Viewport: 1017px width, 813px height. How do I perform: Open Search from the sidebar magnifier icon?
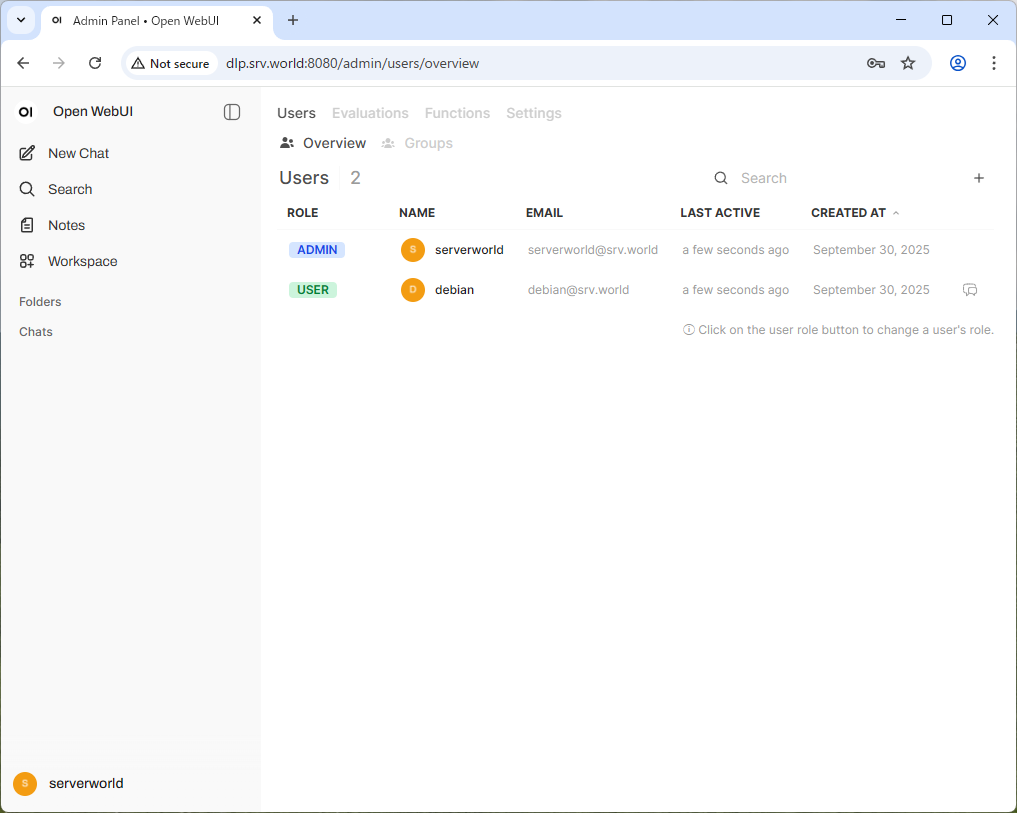coord(27,189)
